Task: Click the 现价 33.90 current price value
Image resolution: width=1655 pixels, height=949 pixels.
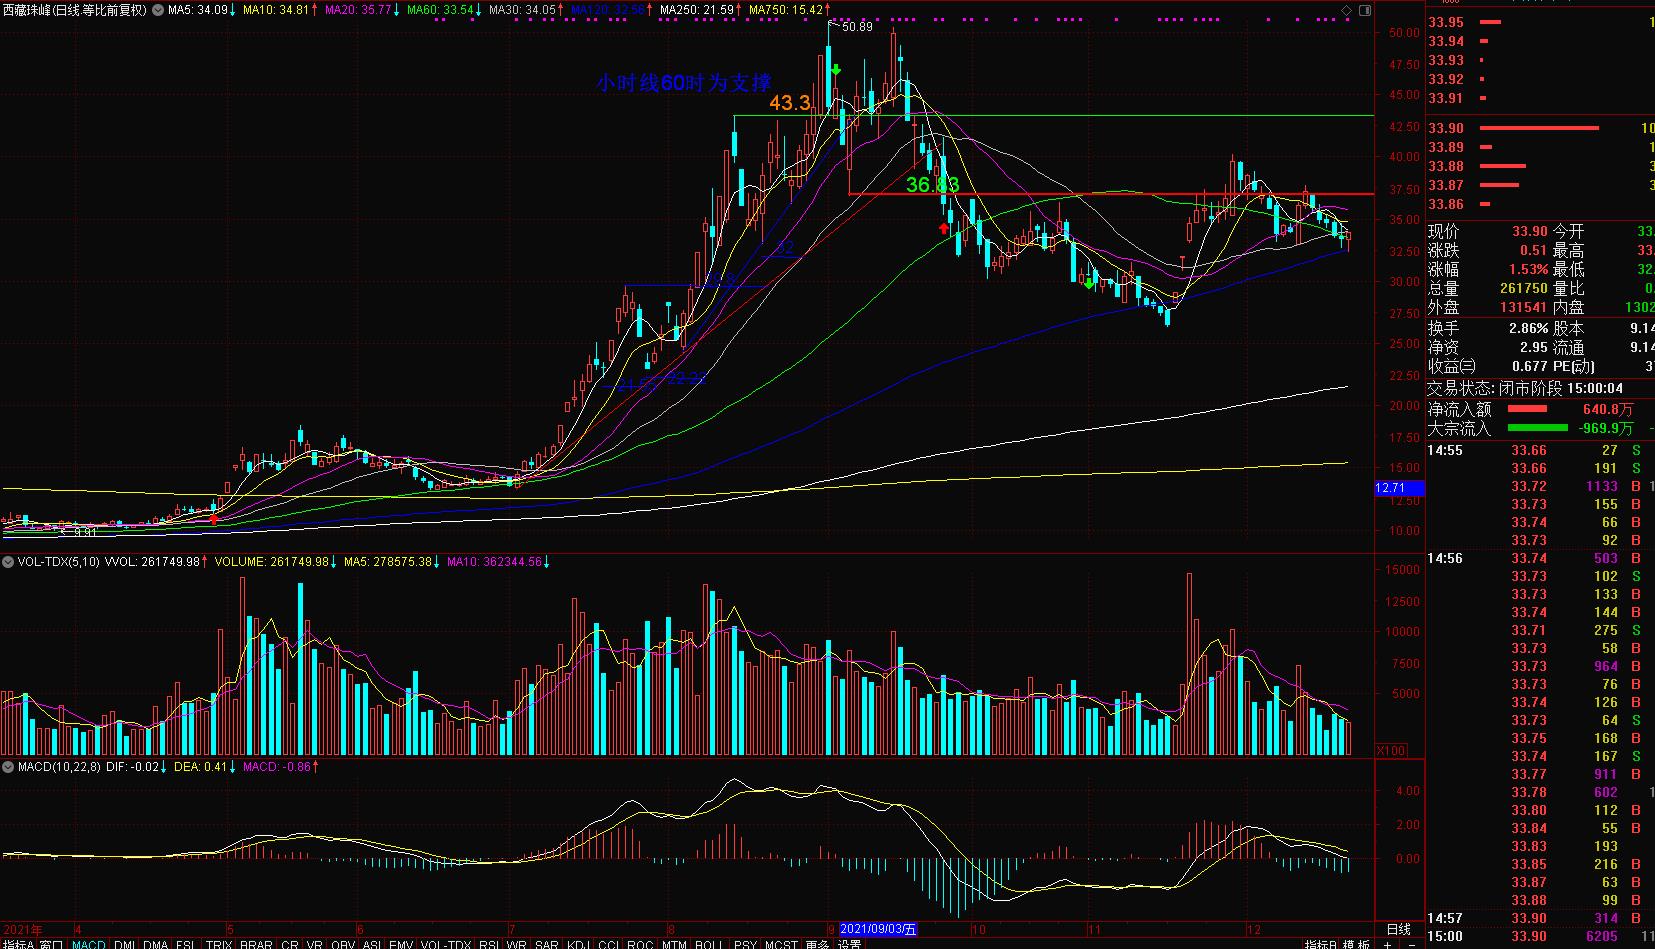Action: pos(1530,231)
